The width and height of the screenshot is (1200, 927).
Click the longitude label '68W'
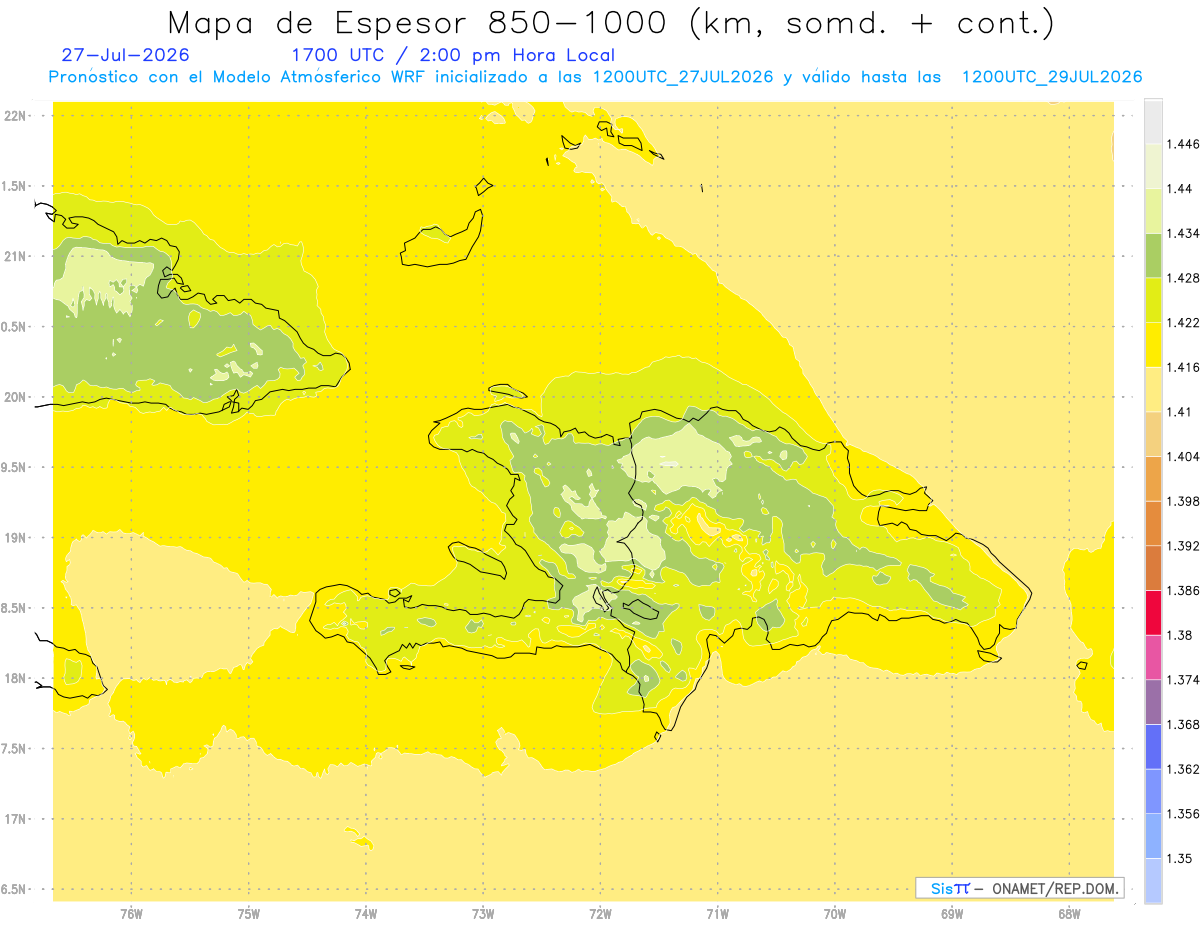pos(1069,914)
